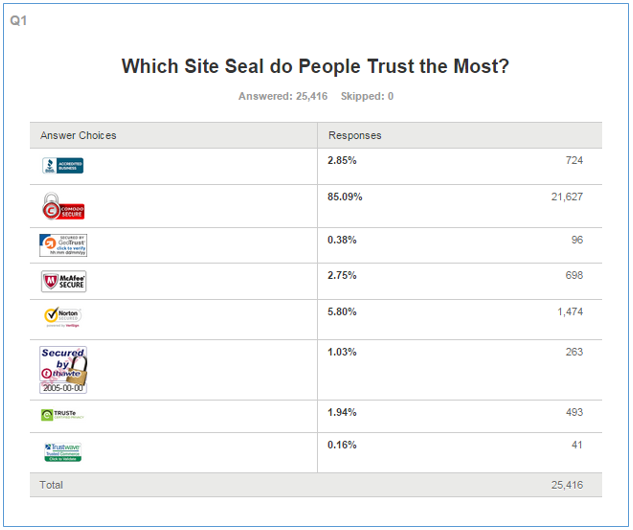Select the 25,416 total count
This screenshot has height=530, width=633.
567,485
